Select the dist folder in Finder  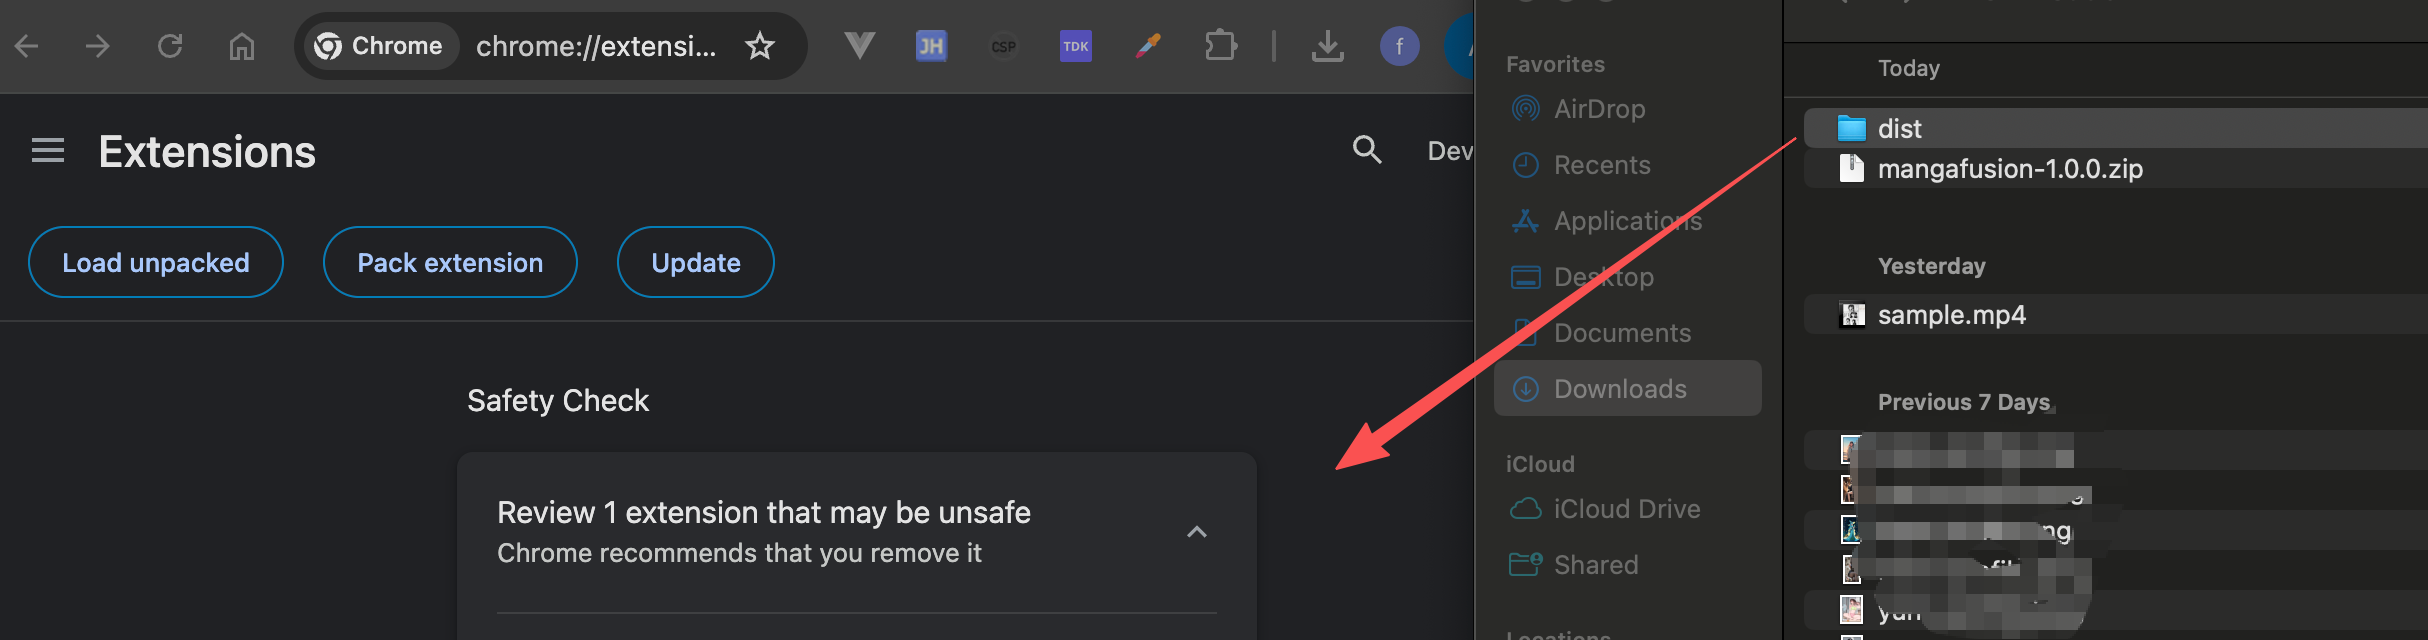coord(2116,128)
